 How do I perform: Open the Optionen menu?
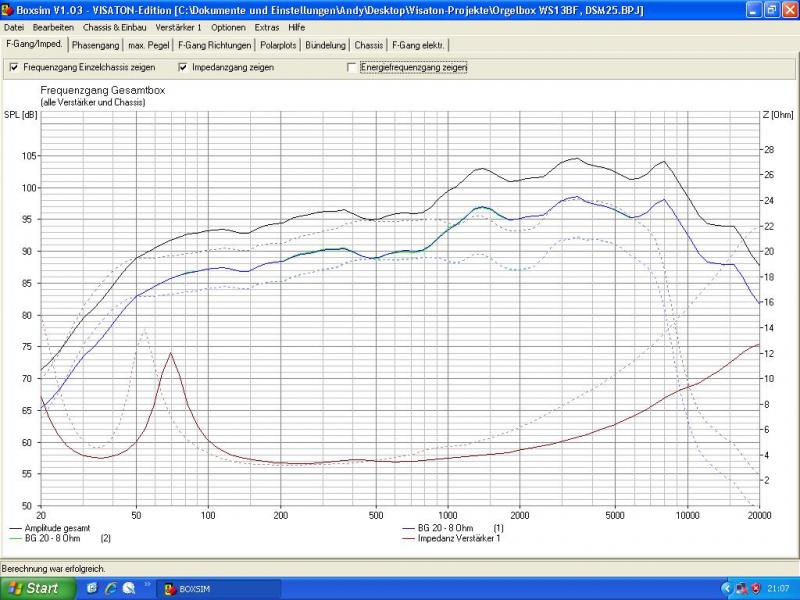click(x=228, y=27)
